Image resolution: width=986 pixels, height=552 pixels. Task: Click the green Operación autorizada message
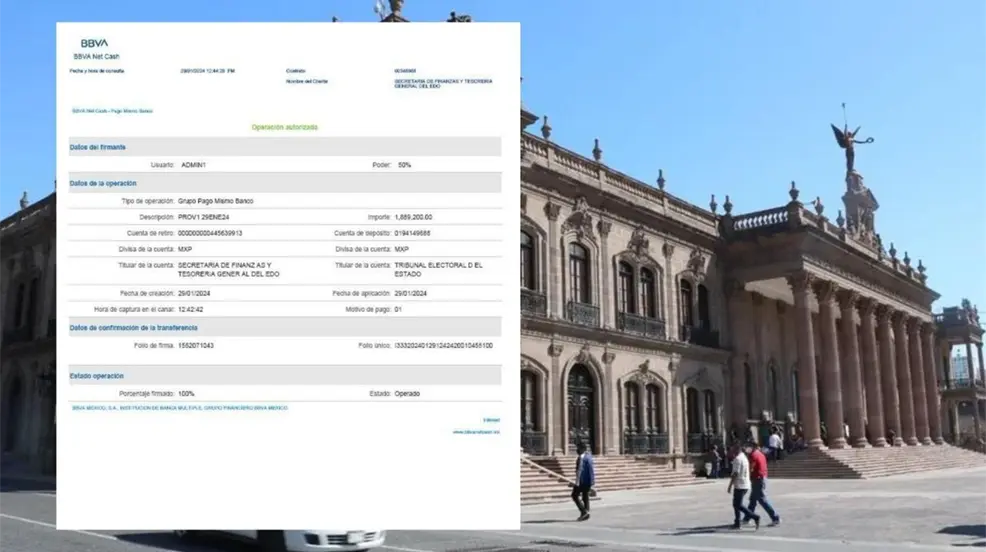click(285, 128)
